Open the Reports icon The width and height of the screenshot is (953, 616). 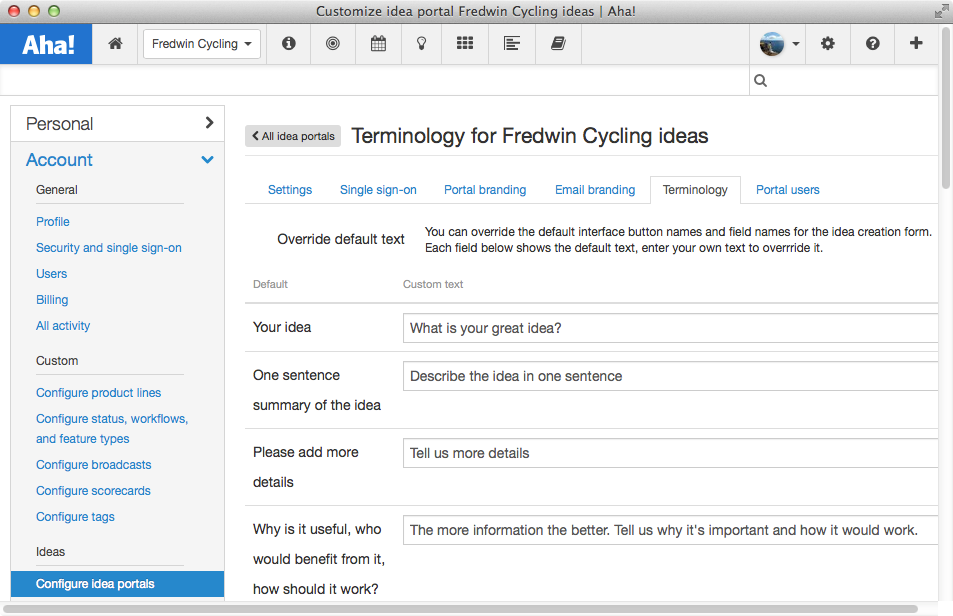point(512,44)
